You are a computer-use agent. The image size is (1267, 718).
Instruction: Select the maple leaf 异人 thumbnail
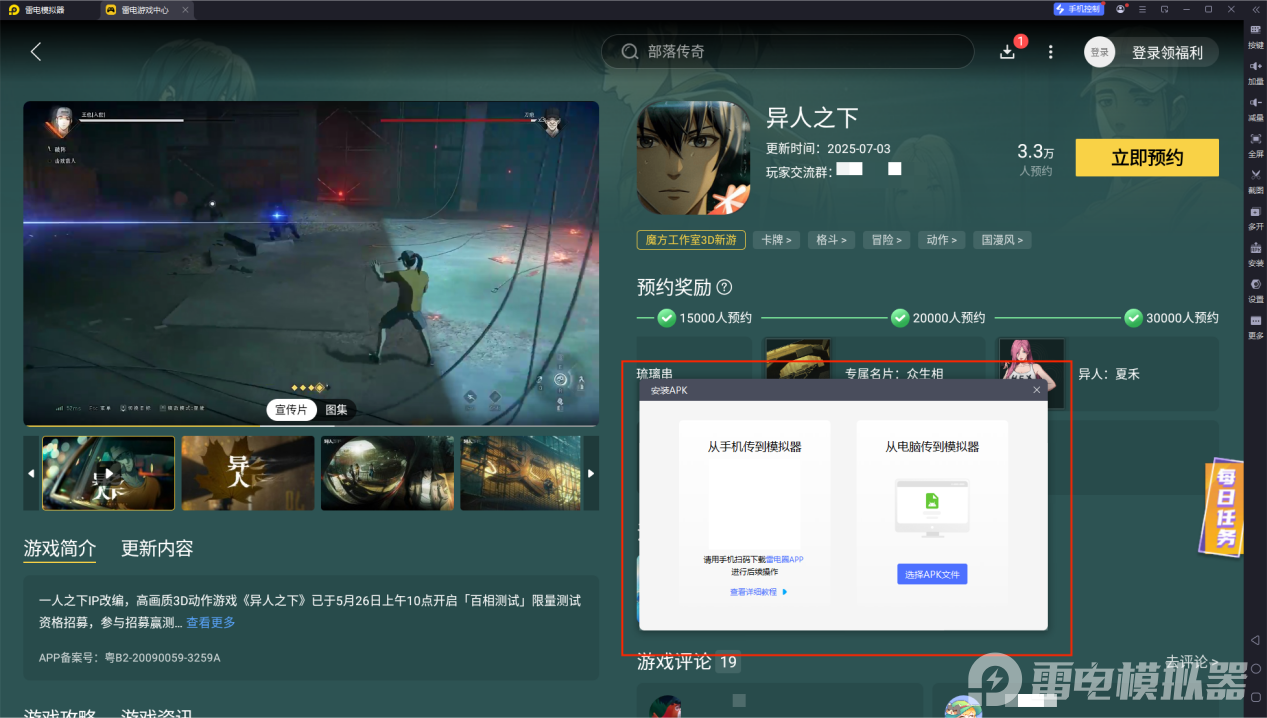(248, 473)
